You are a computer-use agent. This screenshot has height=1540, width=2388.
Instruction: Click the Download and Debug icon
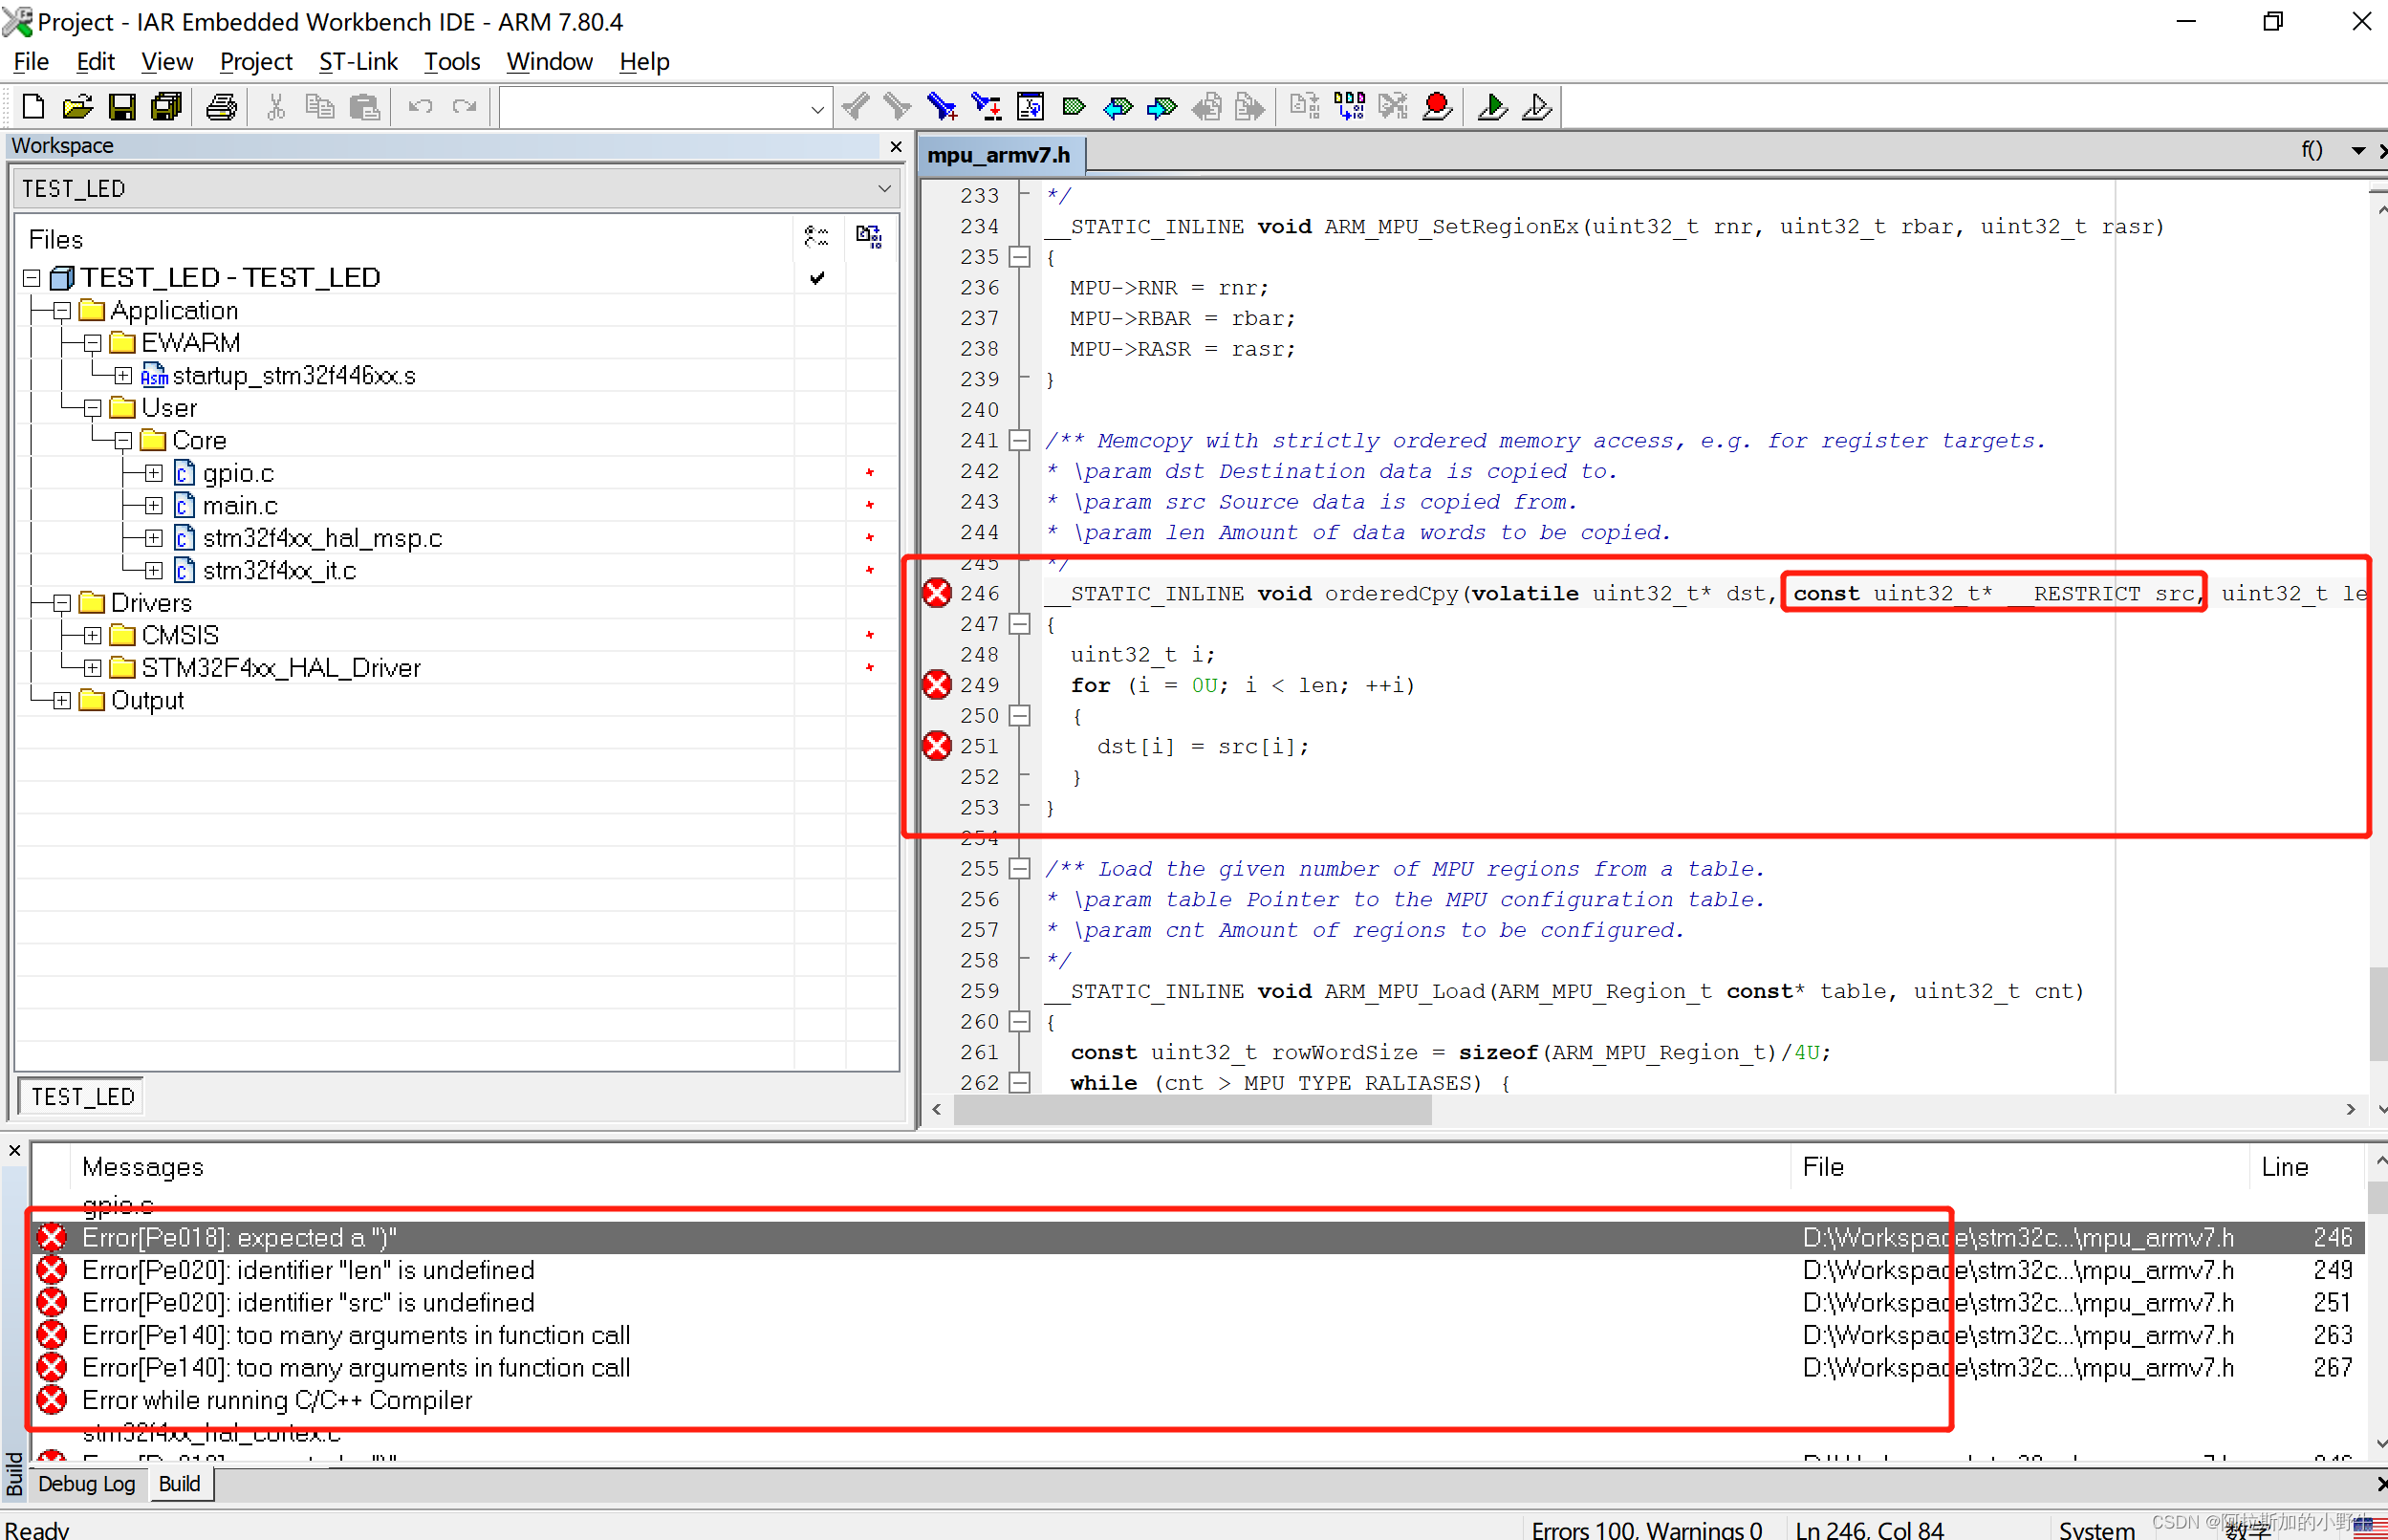pyautogui.click(x=1492, y=106)
